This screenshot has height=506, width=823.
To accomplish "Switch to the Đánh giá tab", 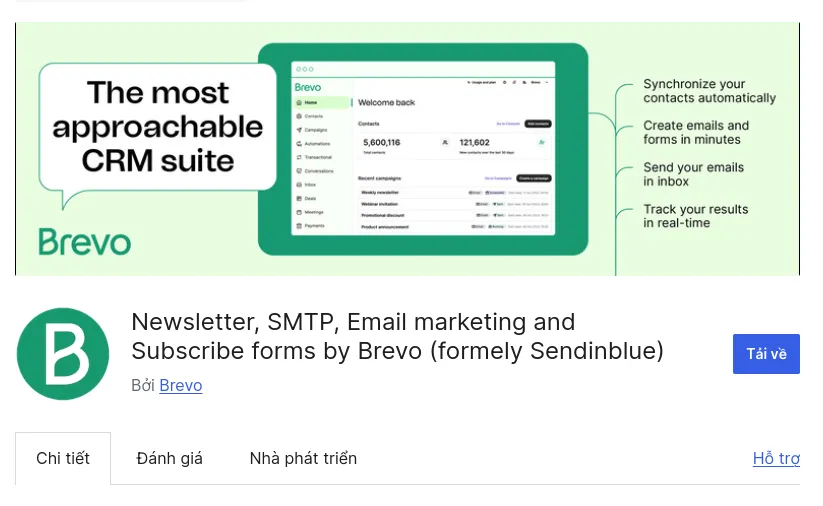I will [x=169, y=458].
